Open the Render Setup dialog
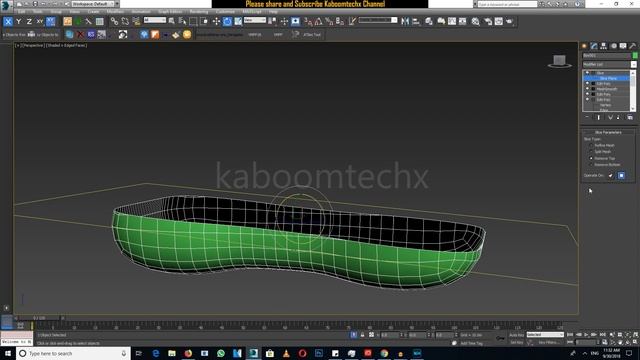640x360 pixels. (x=488, y=21)
